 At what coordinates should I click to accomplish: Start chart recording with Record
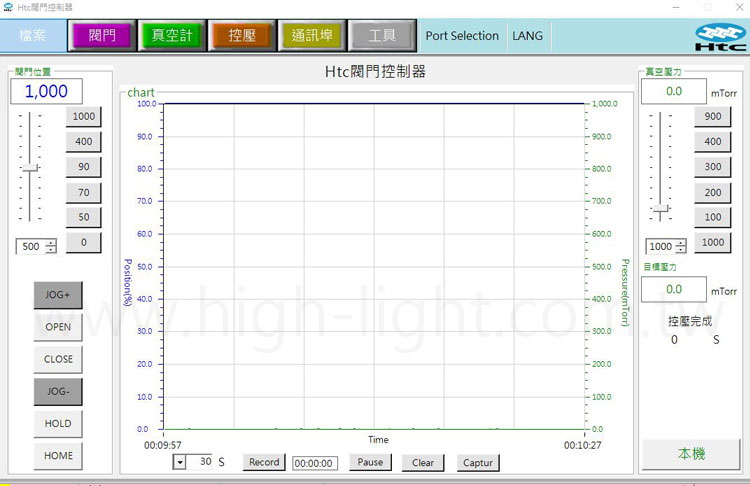tap(264, 463)
